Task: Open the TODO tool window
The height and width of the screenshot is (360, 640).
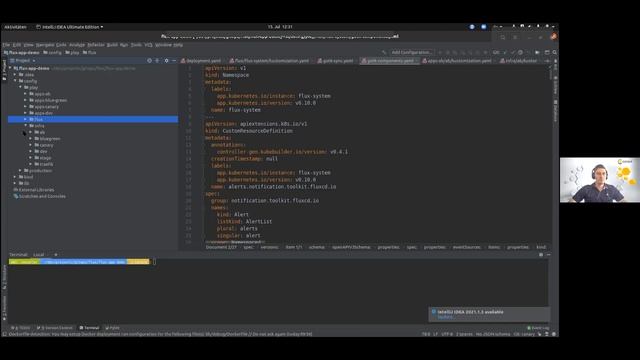Action: pos(20,328)
